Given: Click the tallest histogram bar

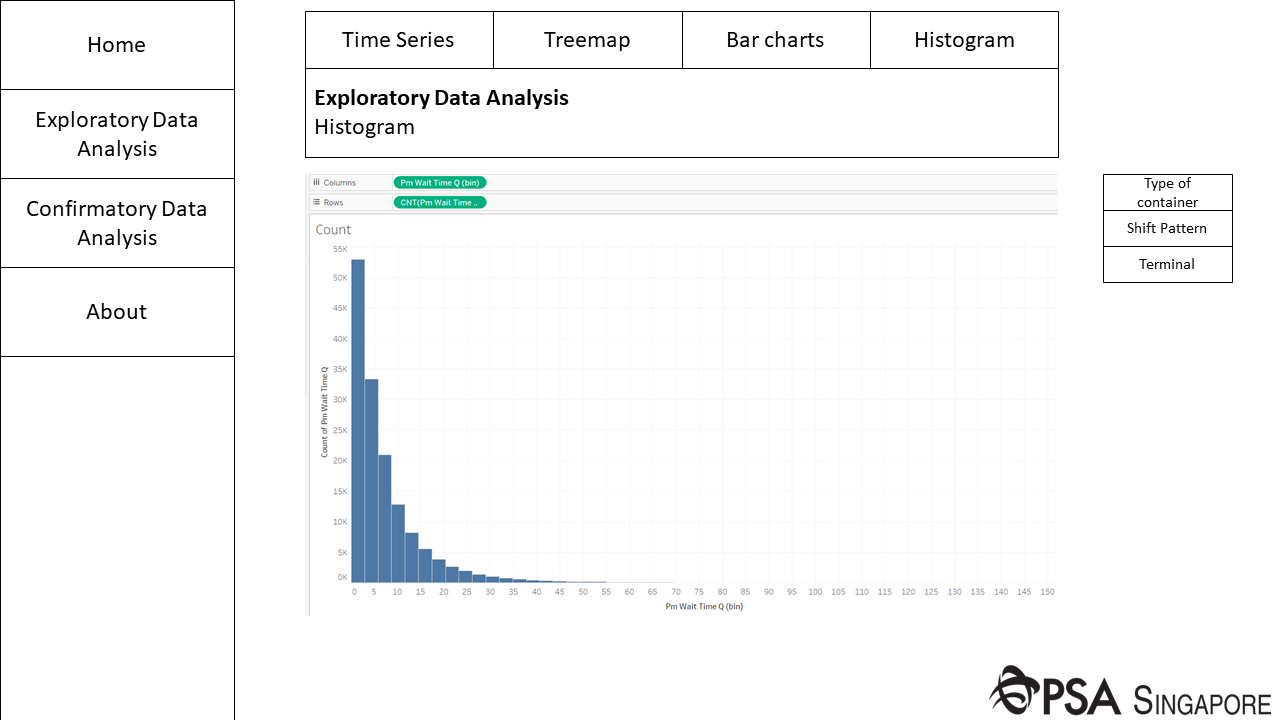Looking at the screenshot, I should (357, 420).
